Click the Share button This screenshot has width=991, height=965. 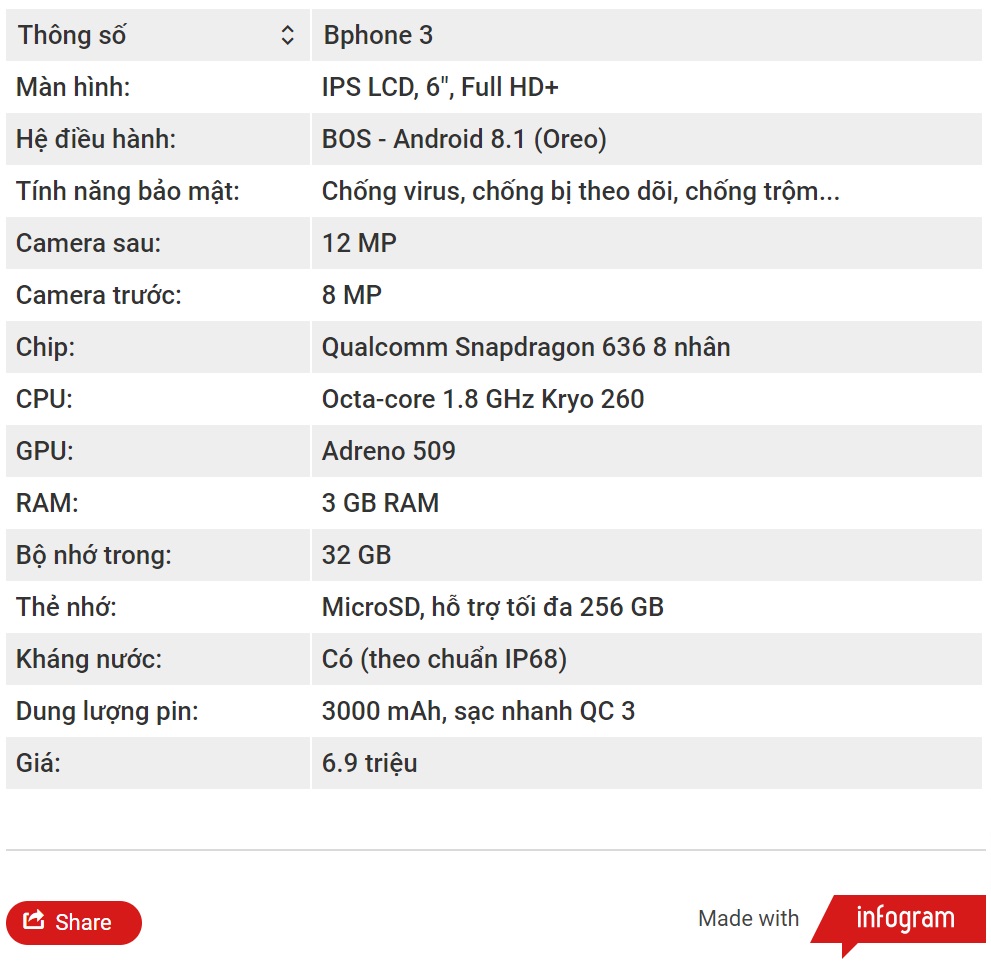[74, 922]
